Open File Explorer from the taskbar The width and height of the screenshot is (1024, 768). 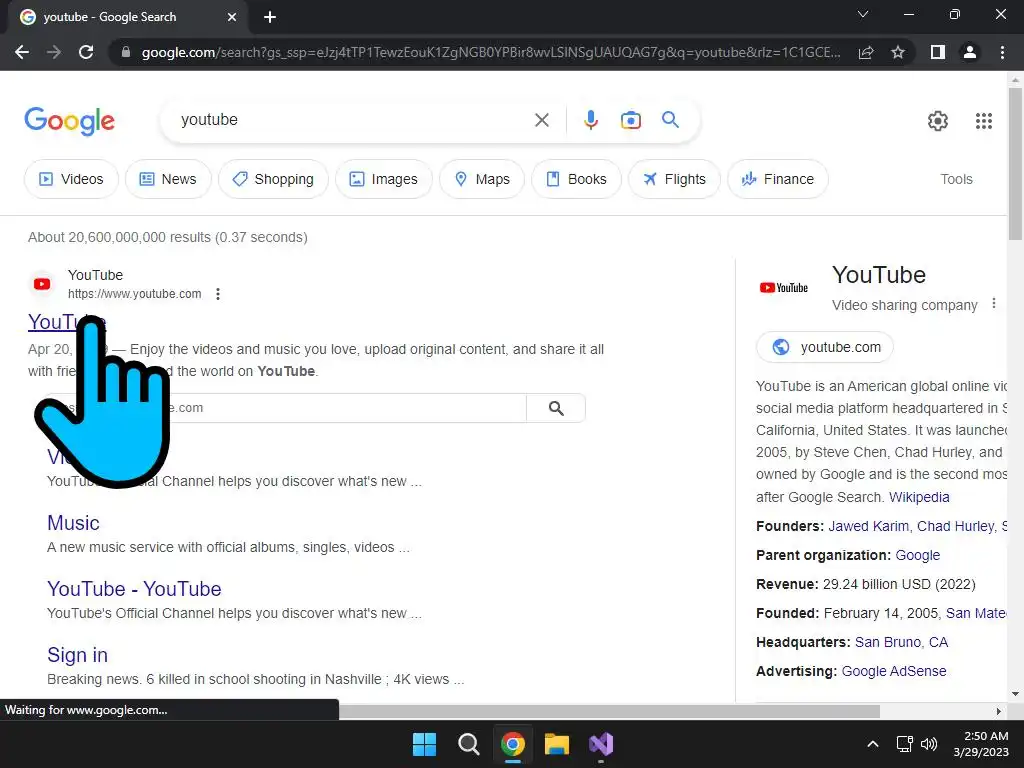tap(557, 744)
